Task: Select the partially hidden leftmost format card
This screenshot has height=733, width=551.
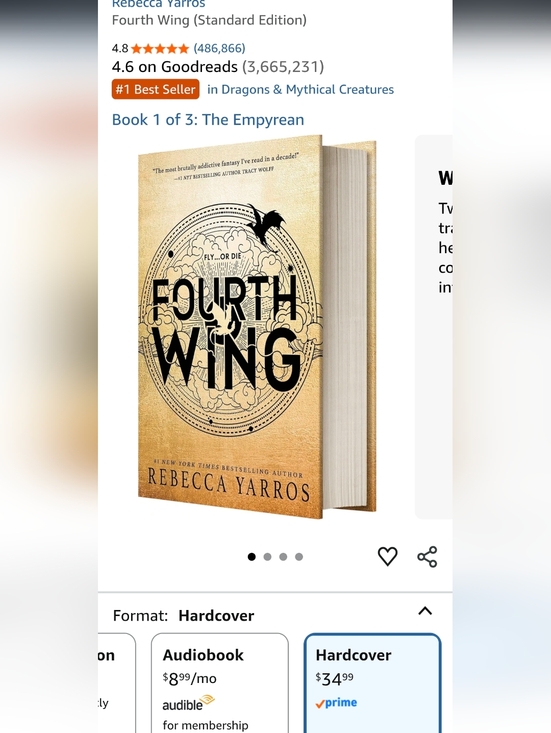Action: point(117,683)
